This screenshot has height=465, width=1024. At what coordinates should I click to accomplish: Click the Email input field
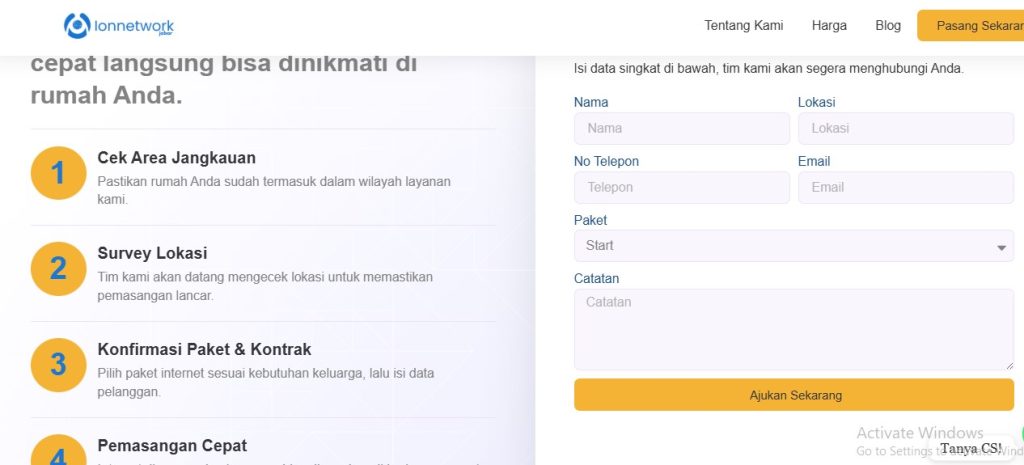click(905, 187)
